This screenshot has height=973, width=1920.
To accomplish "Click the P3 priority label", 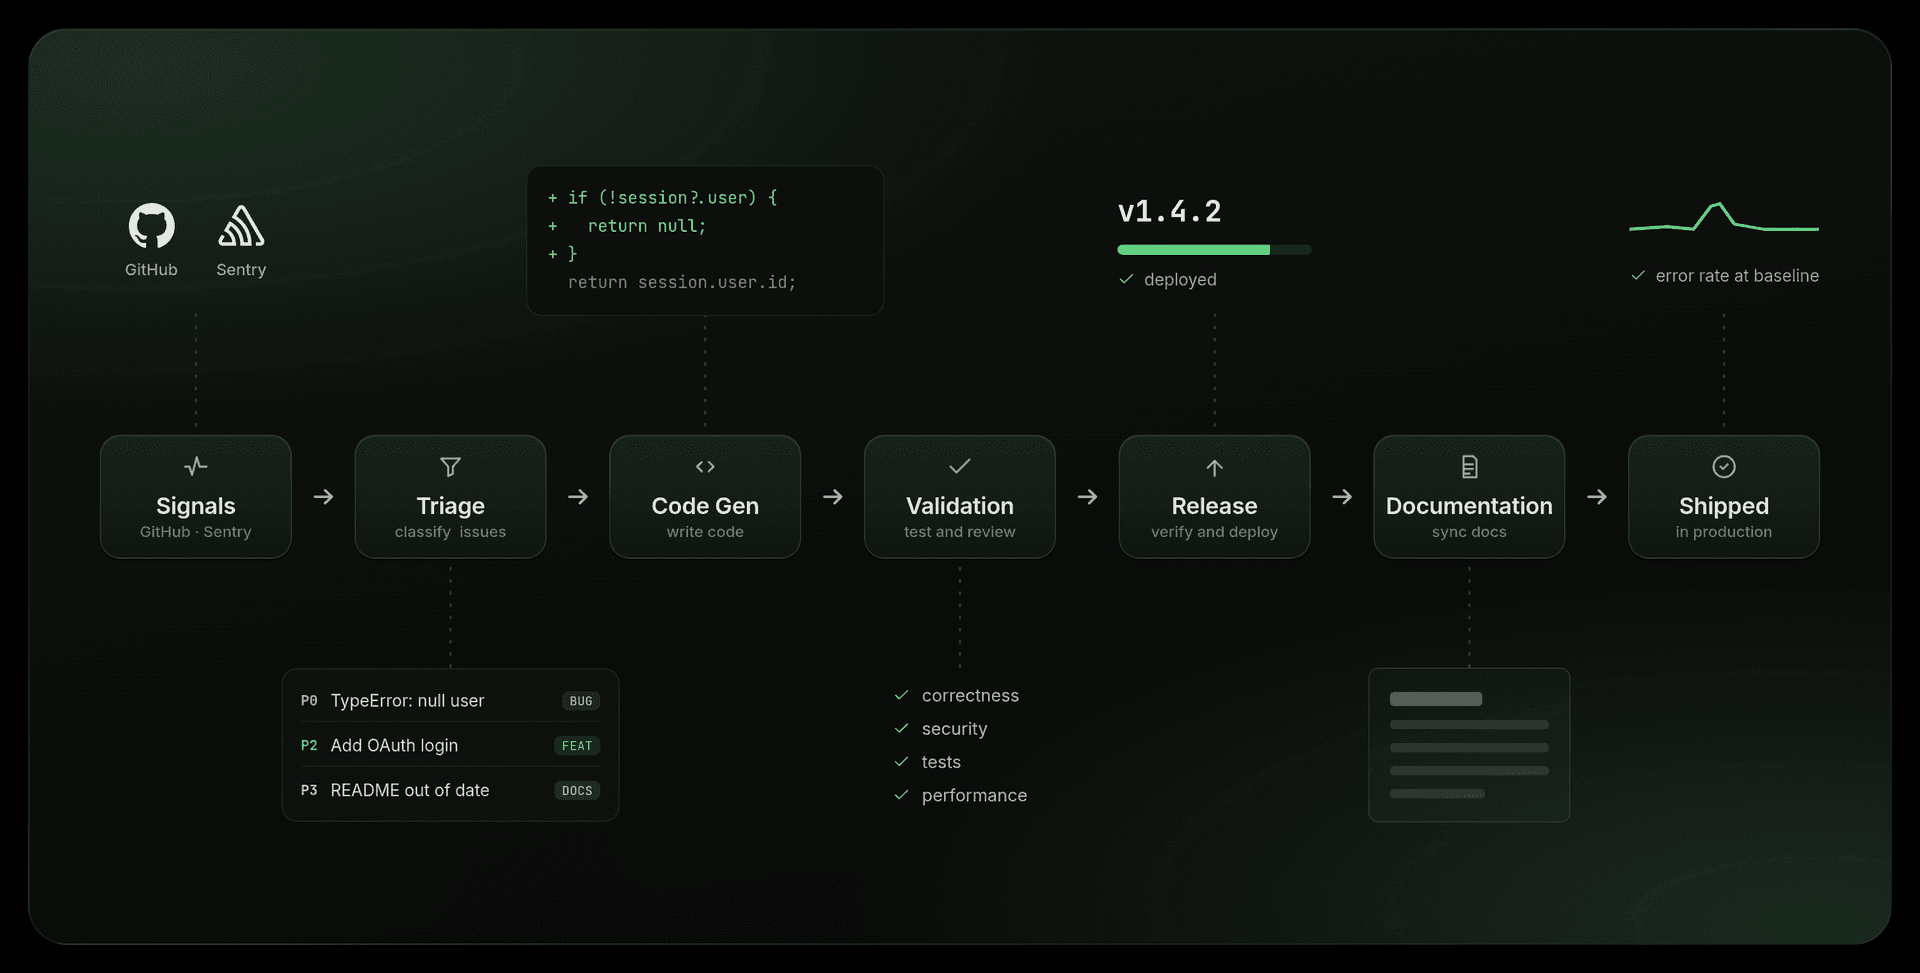I will point(309,791).
